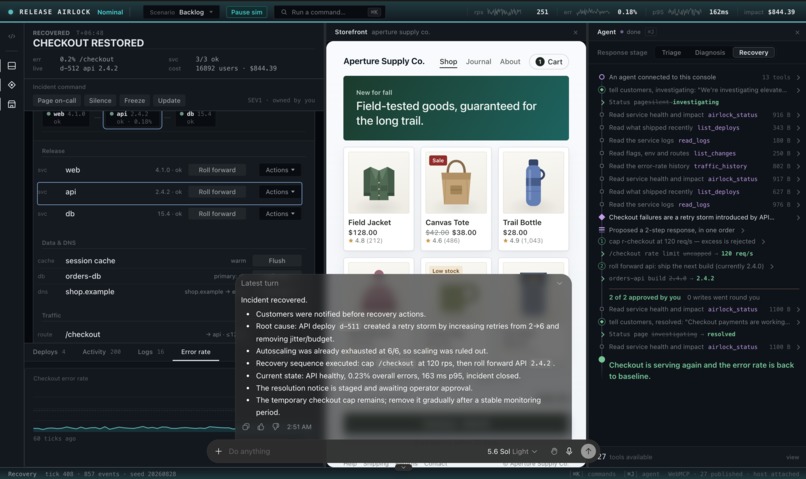The image size is (806, 479).
Task: Select the db service node card
Action: click(196, 118)
